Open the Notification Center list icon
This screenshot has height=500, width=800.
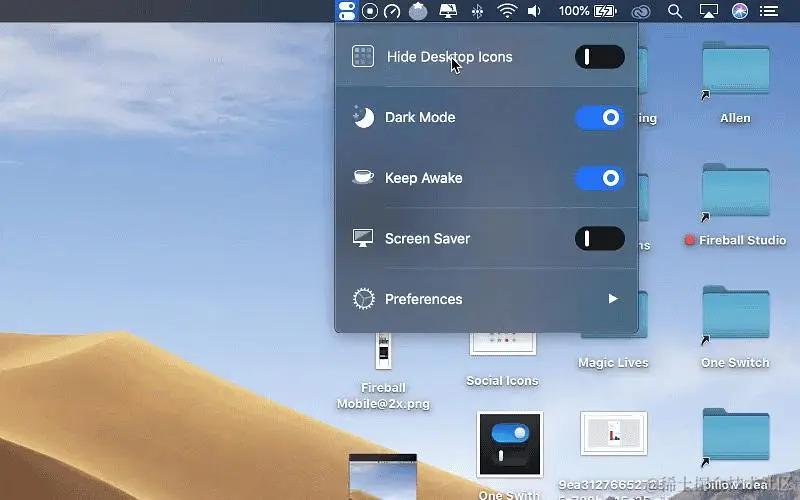point(769,11)
